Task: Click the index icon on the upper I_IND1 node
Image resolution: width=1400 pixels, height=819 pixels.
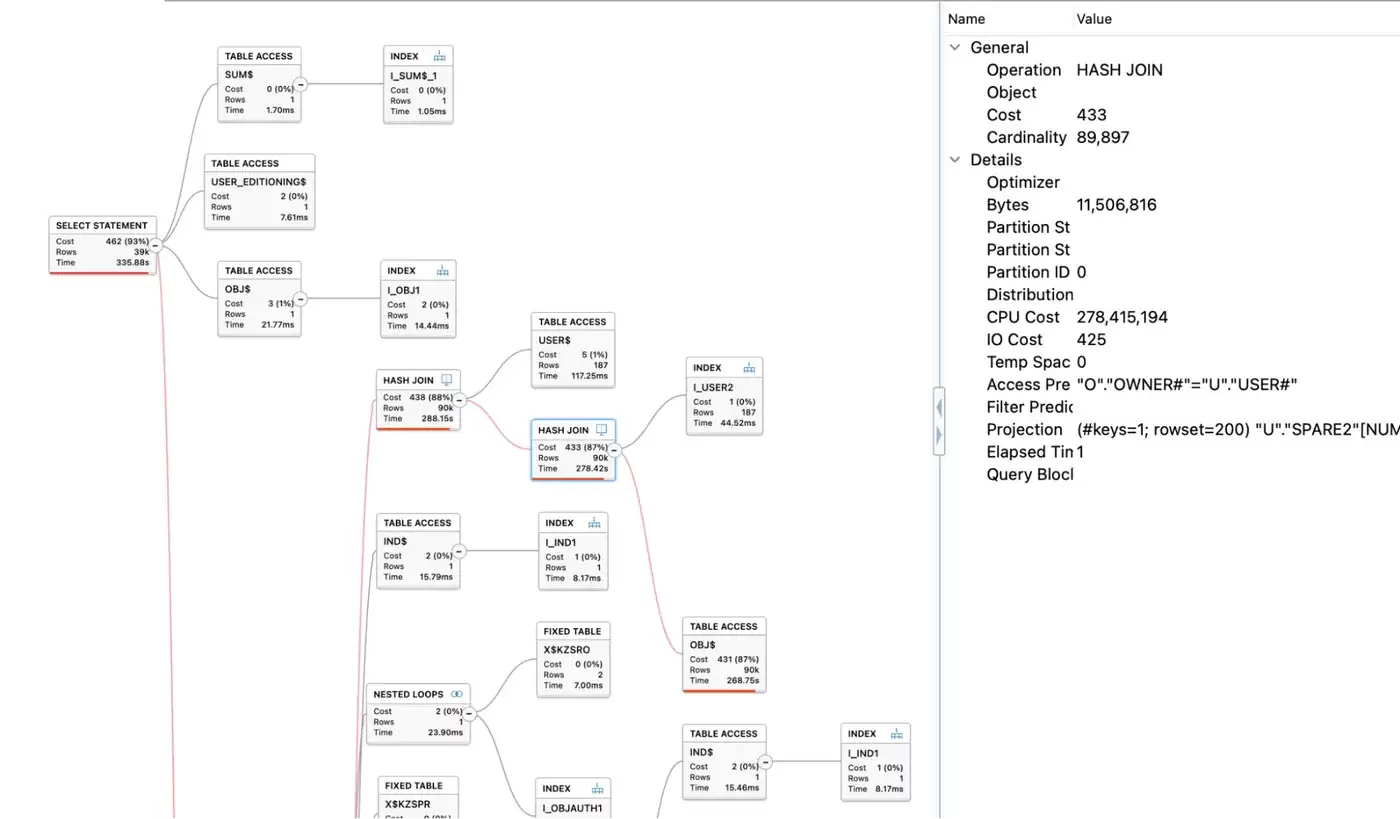Action: [x=594, y=523]
